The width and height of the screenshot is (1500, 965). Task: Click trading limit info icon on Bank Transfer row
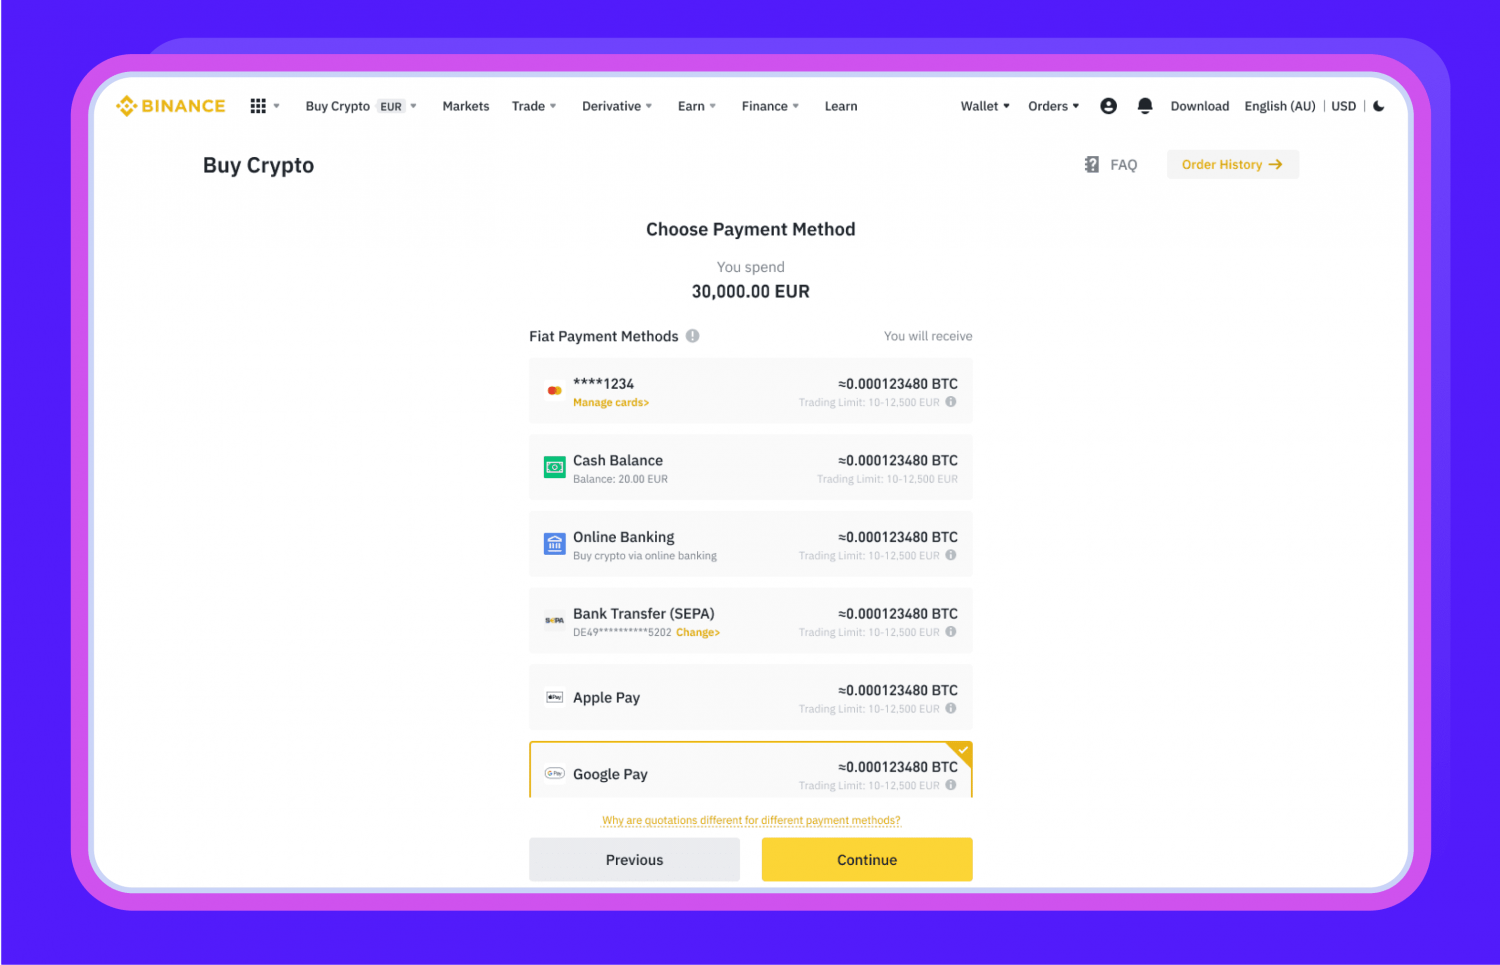951,632
